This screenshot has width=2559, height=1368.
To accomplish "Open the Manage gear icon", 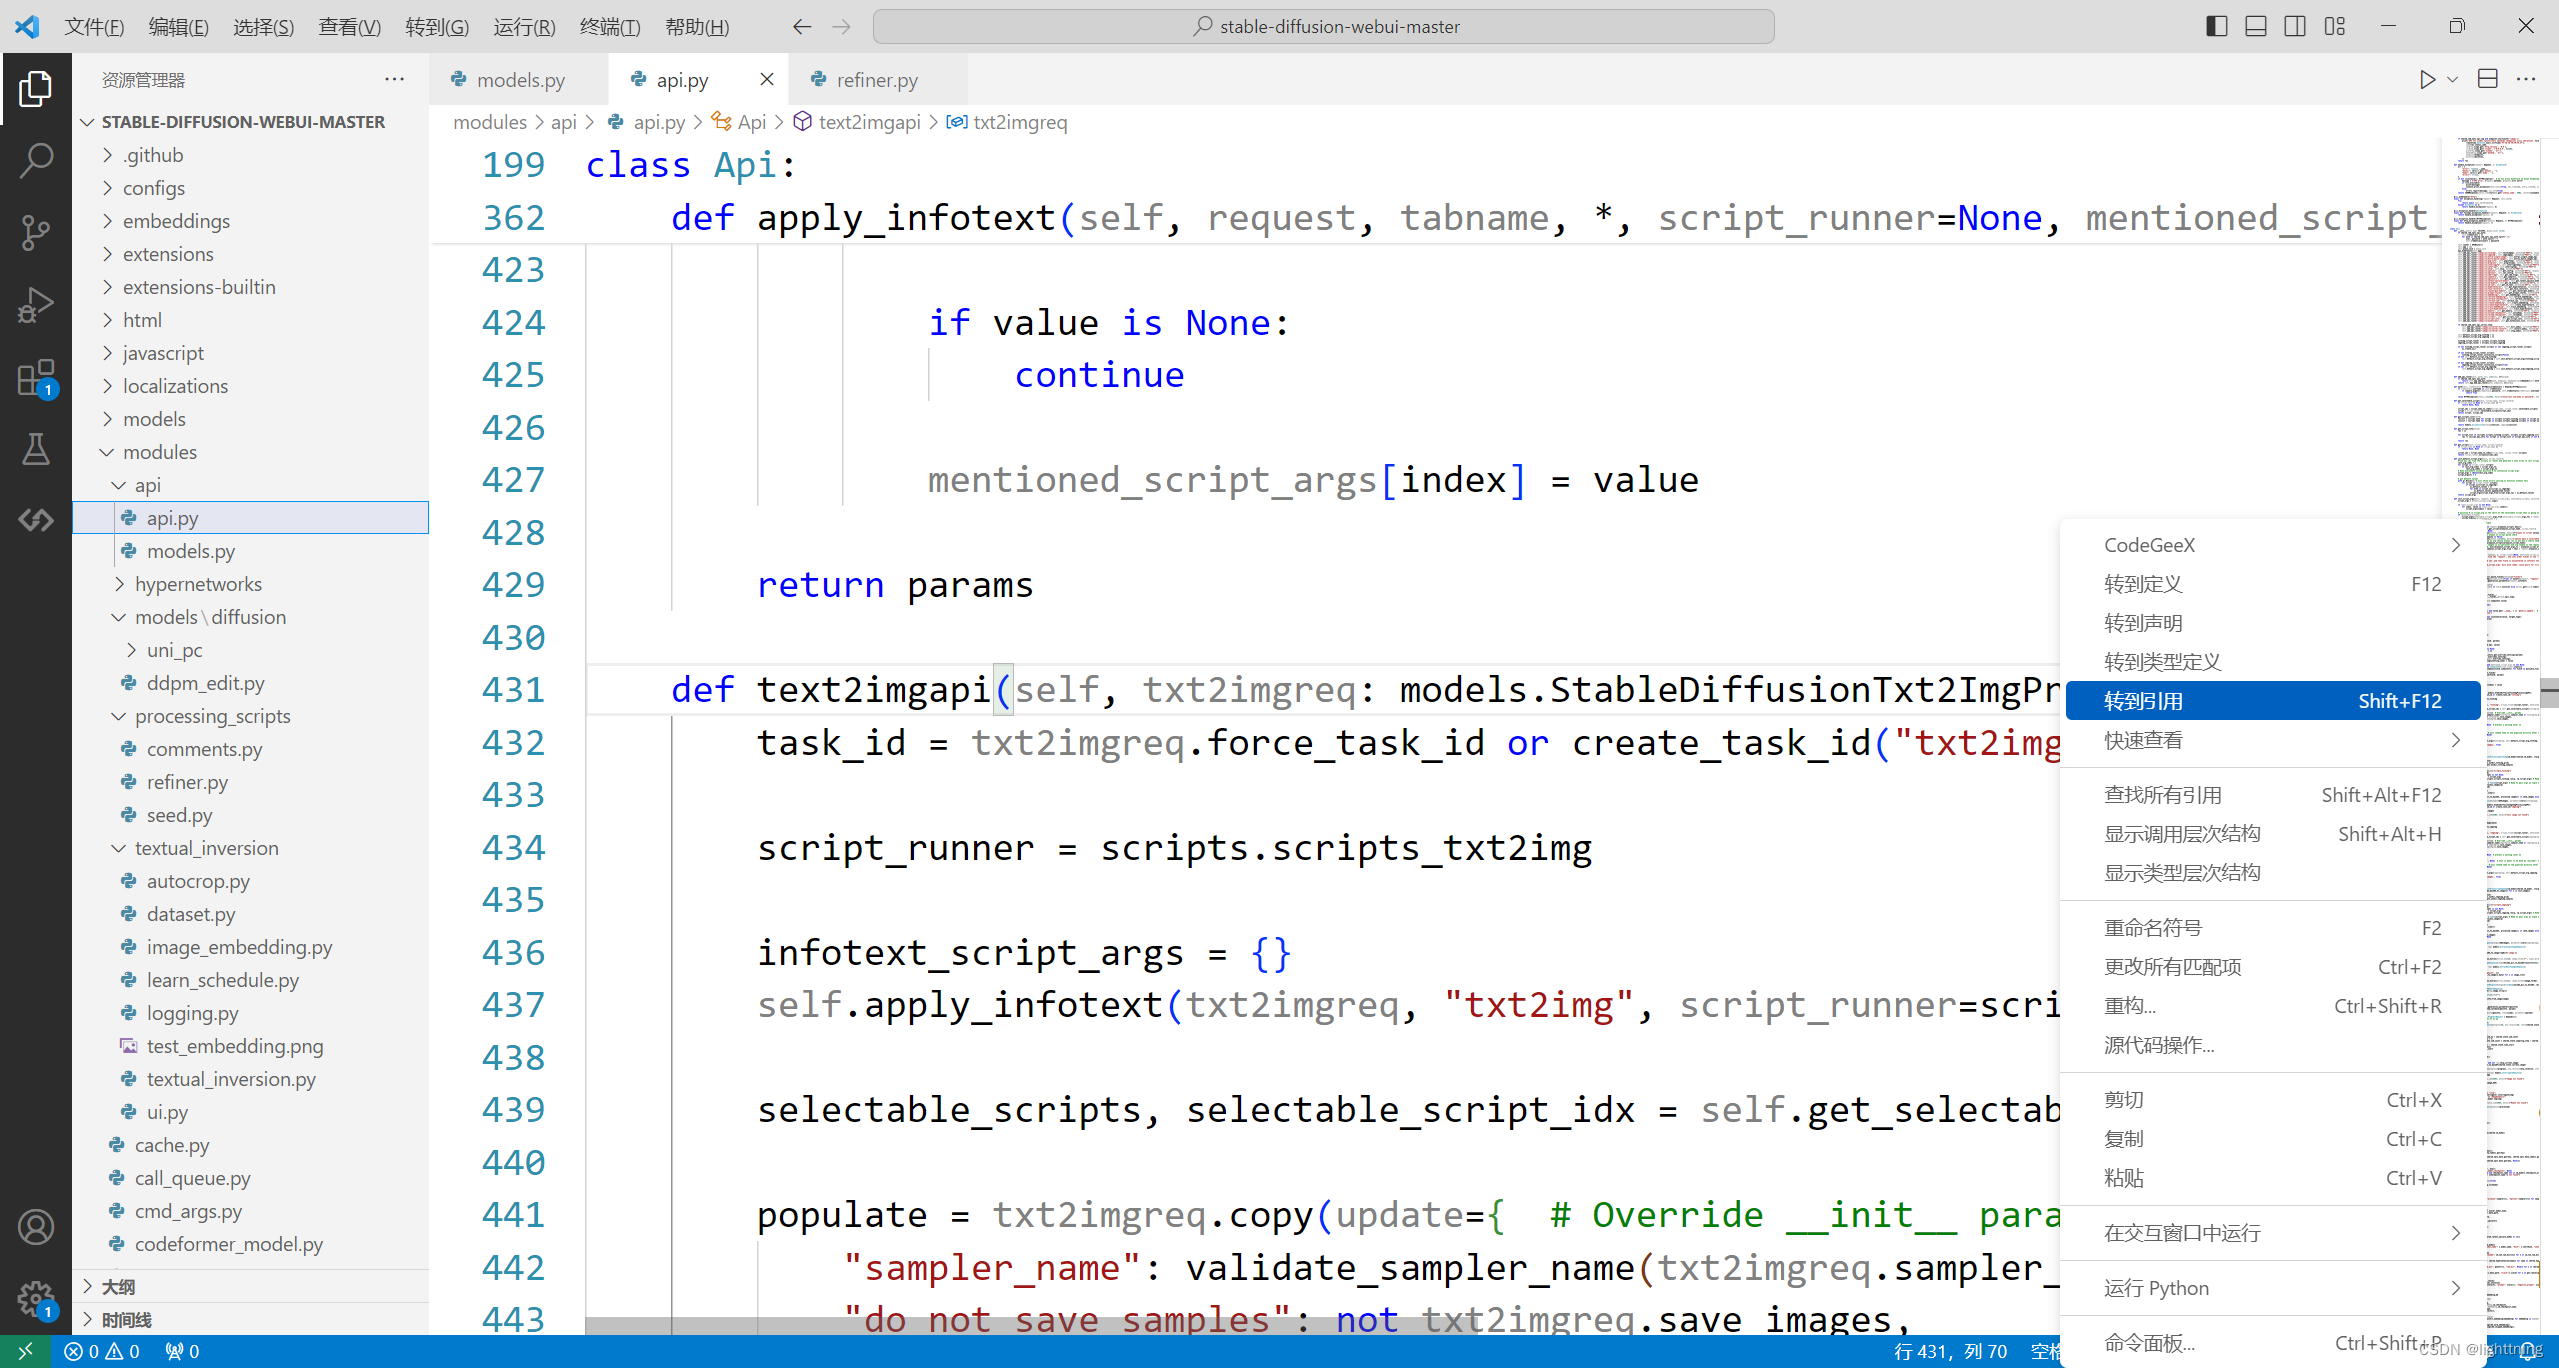I will point(36,1299).
